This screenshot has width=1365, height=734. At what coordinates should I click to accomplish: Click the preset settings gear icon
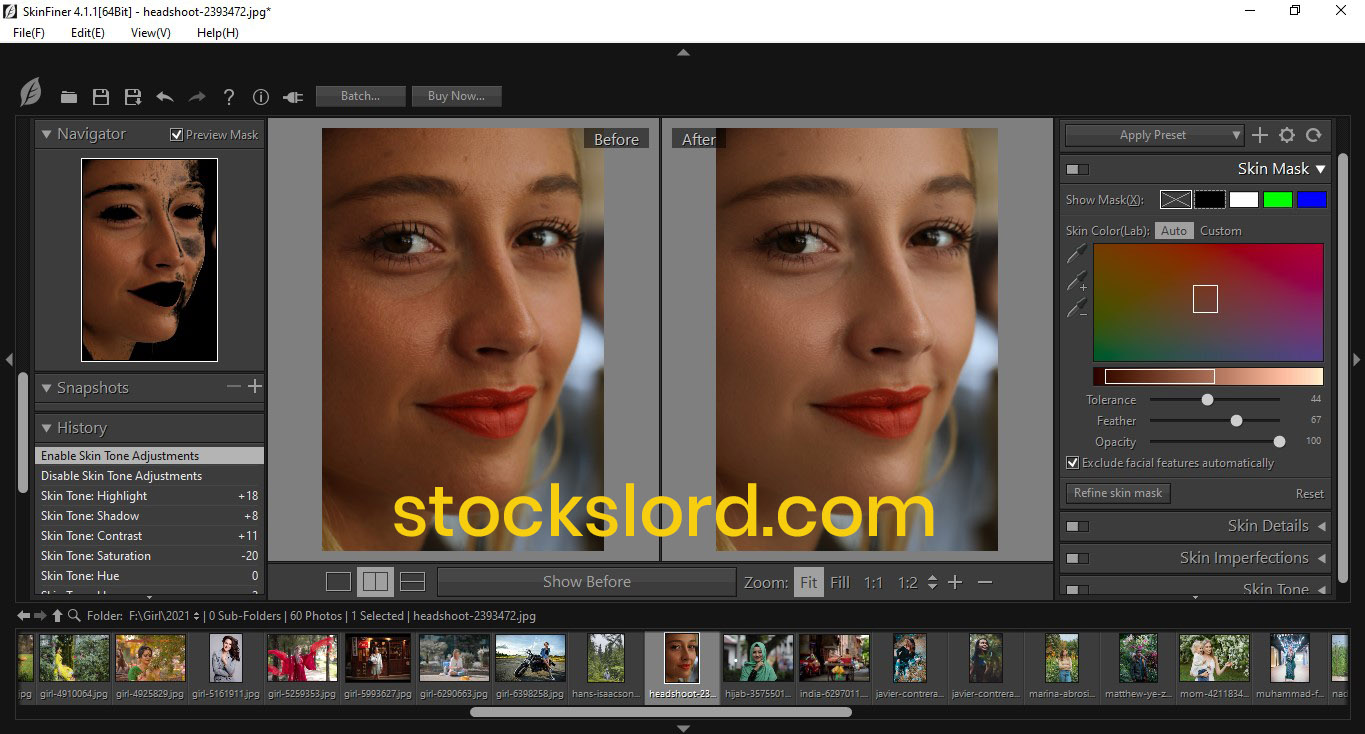click(x=1287, y=135)
